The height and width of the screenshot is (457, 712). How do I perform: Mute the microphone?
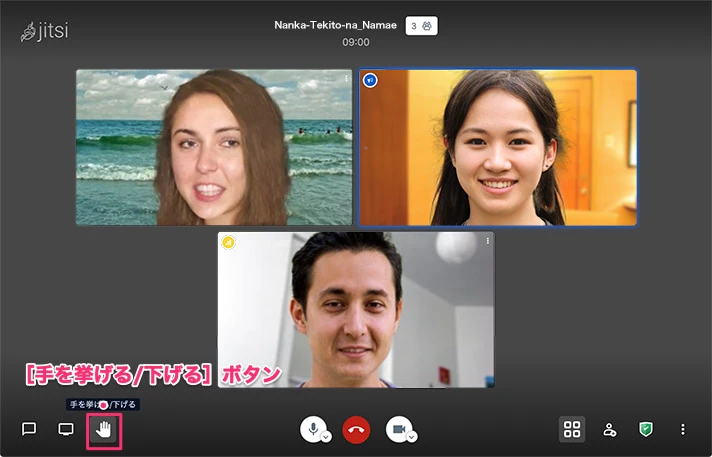[x=313, y=428]
